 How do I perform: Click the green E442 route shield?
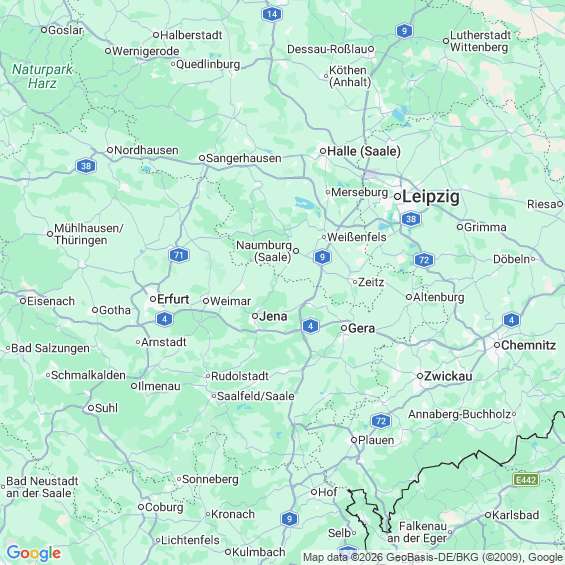pyautogui.click(x=526, y=480)
